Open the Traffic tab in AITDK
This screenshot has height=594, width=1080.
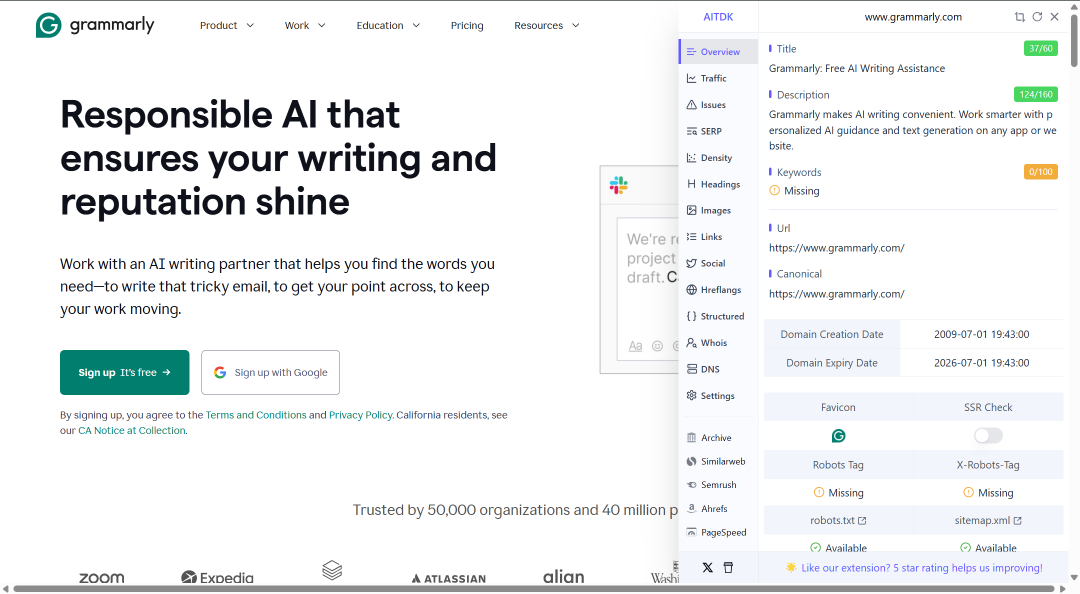[x=718, y=79]
